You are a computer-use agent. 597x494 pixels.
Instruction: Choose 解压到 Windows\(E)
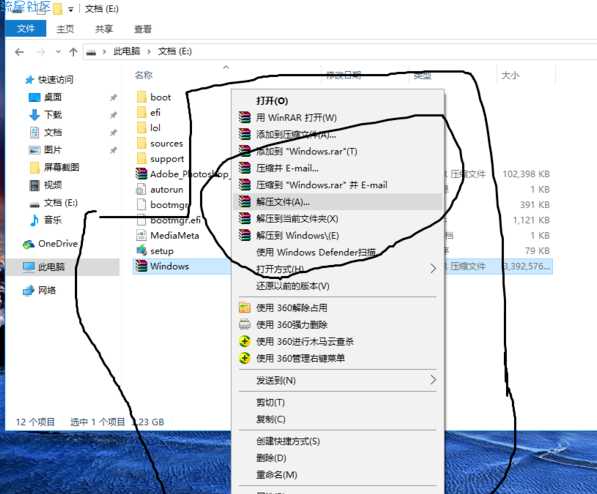coord(337,235)
